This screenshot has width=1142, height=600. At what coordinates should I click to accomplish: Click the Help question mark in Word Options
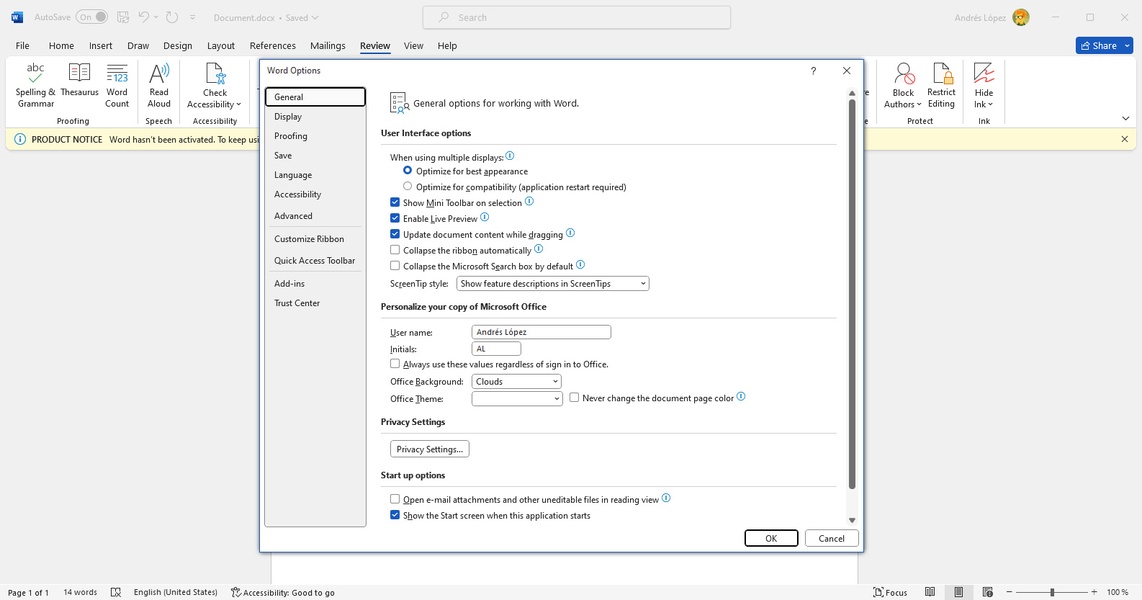(x=813, y=71)
